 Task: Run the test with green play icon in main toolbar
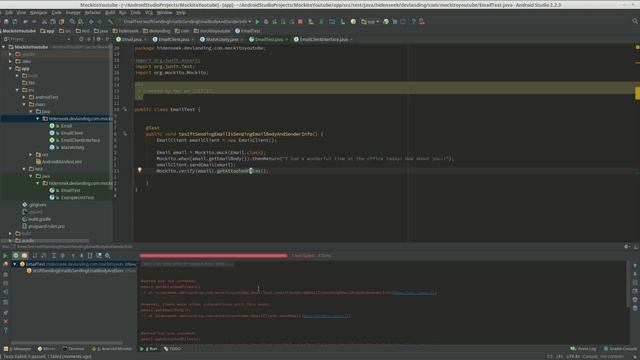tap(257, 21)
